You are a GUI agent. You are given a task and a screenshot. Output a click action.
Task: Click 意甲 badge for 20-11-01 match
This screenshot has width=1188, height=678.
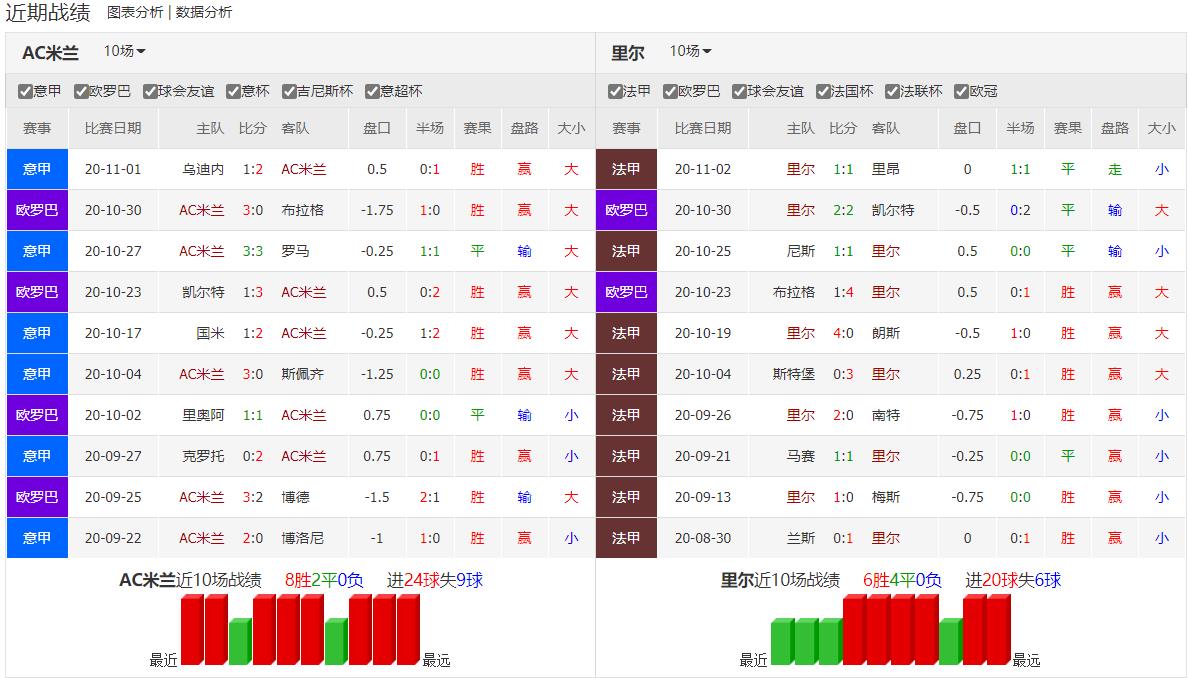point(37,169)
